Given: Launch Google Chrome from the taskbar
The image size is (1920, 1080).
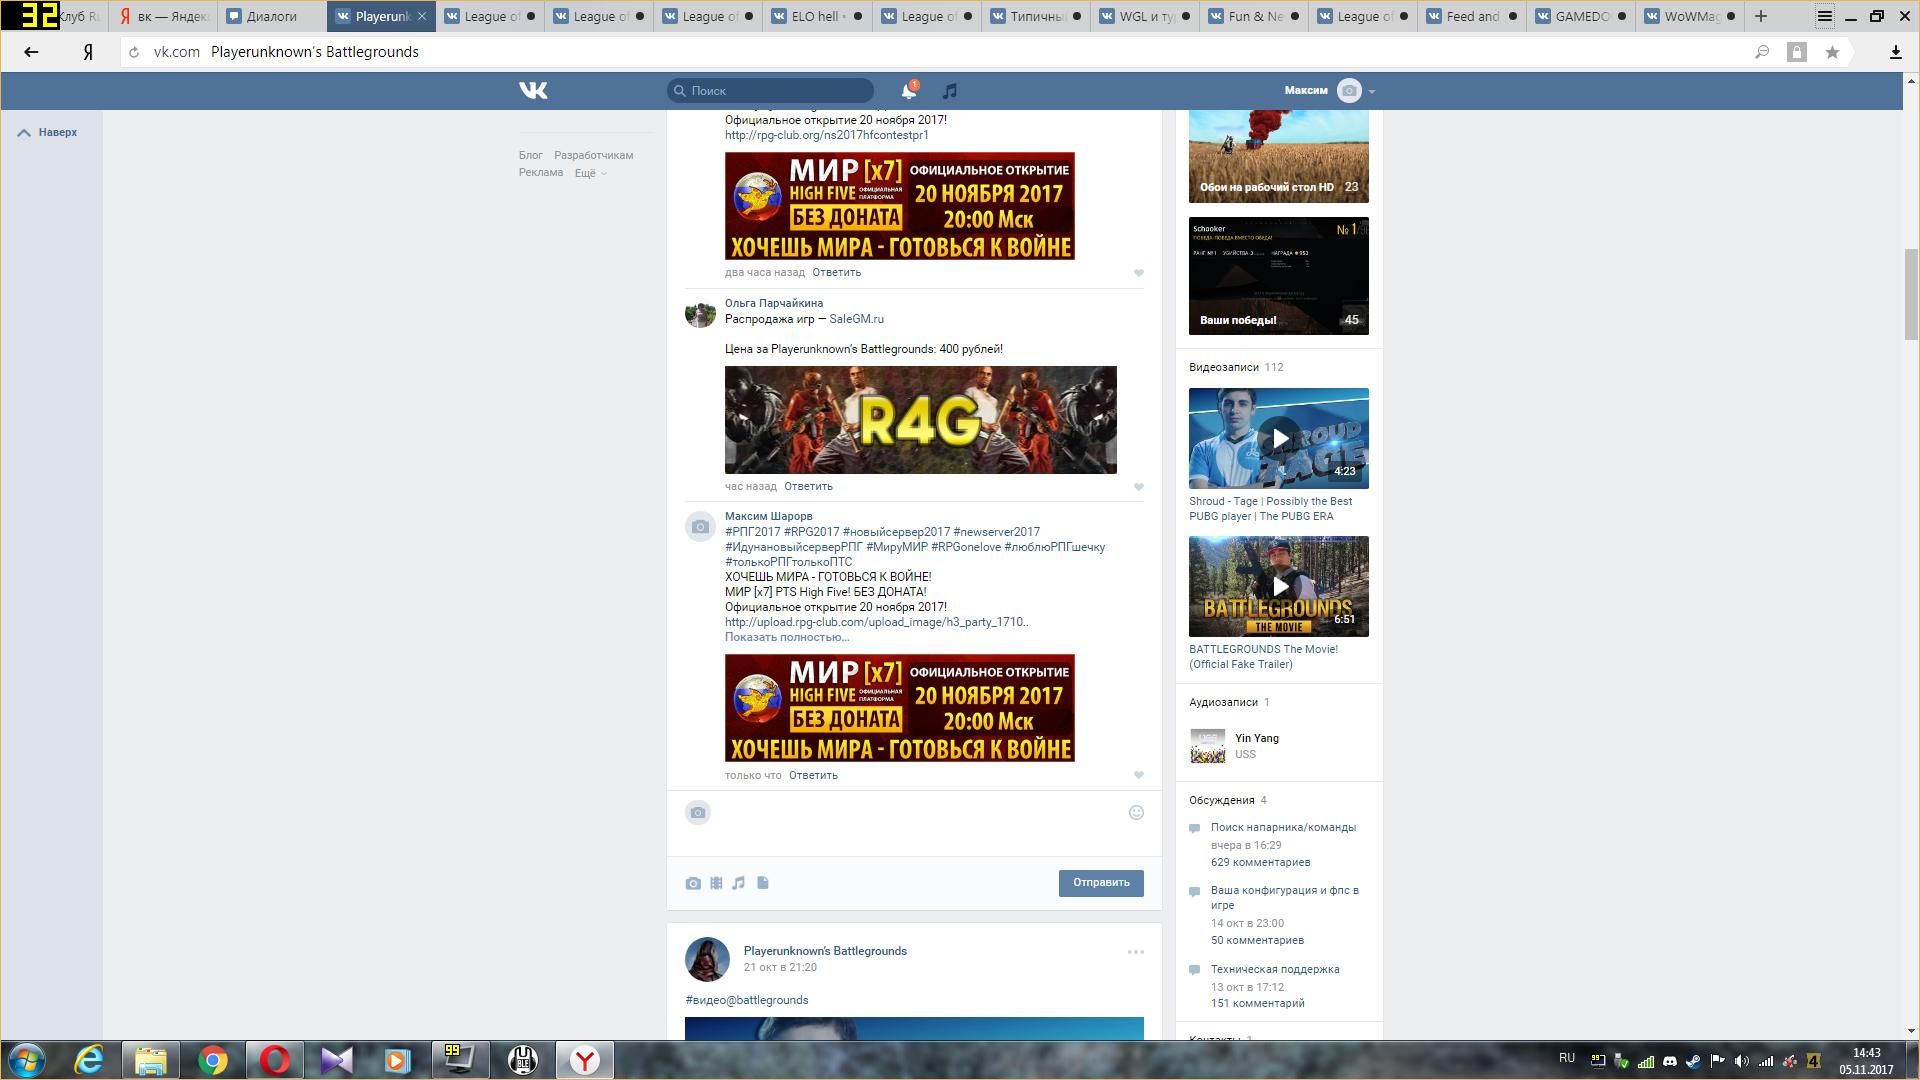Looking at the screenshot, I should click(212, 1060).
